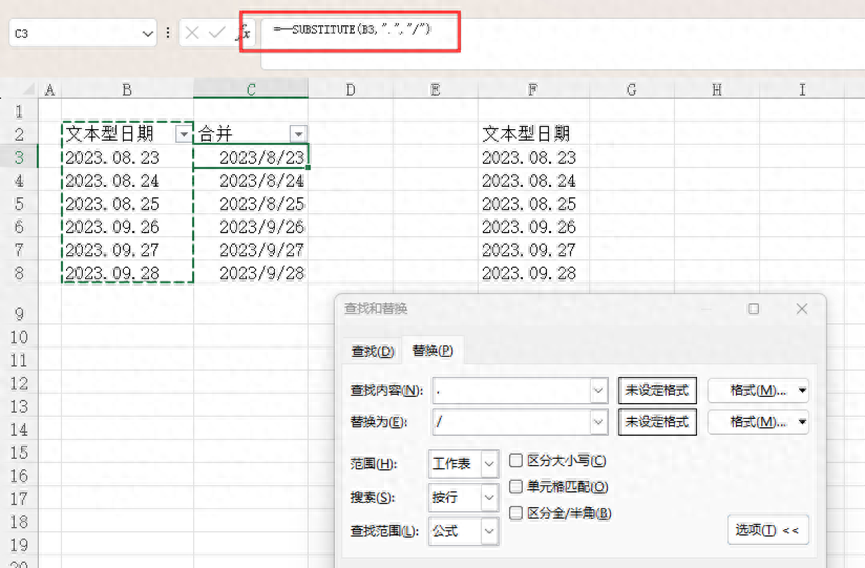Screen dimensions: 865x568
Task: Enable the 区分大小写 checkbox
Action: (x=515, y=460)
